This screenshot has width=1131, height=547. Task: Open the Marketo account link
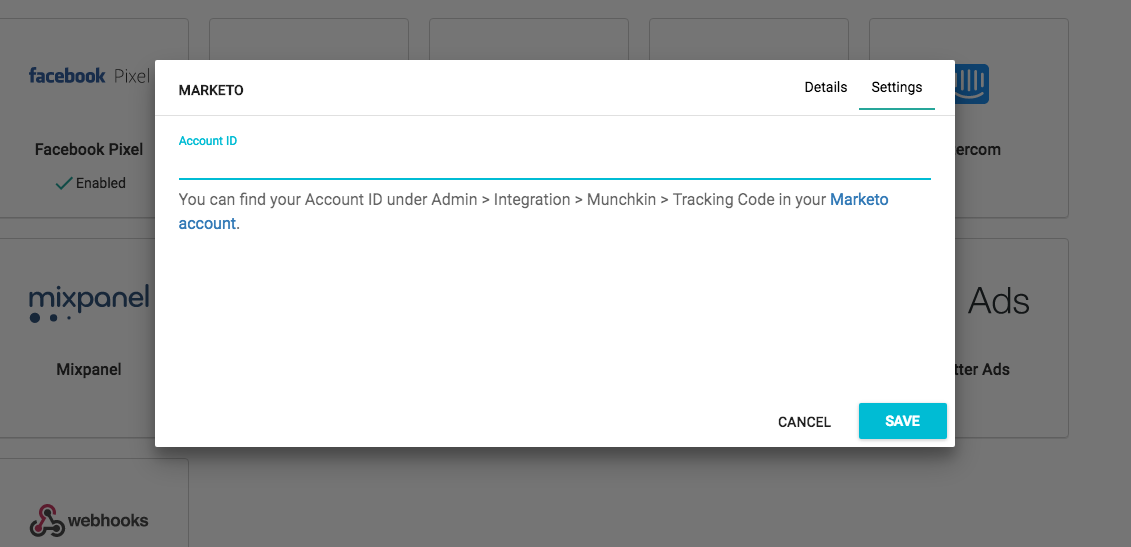[x=858, y=199]
